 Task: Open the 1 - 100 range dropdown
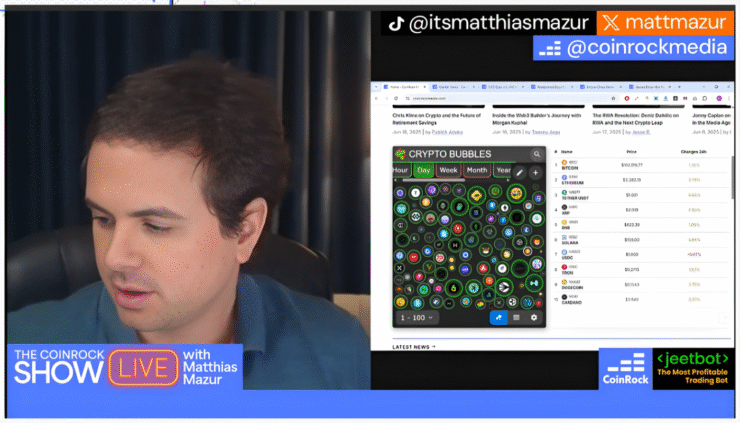[x=417, y=318]
